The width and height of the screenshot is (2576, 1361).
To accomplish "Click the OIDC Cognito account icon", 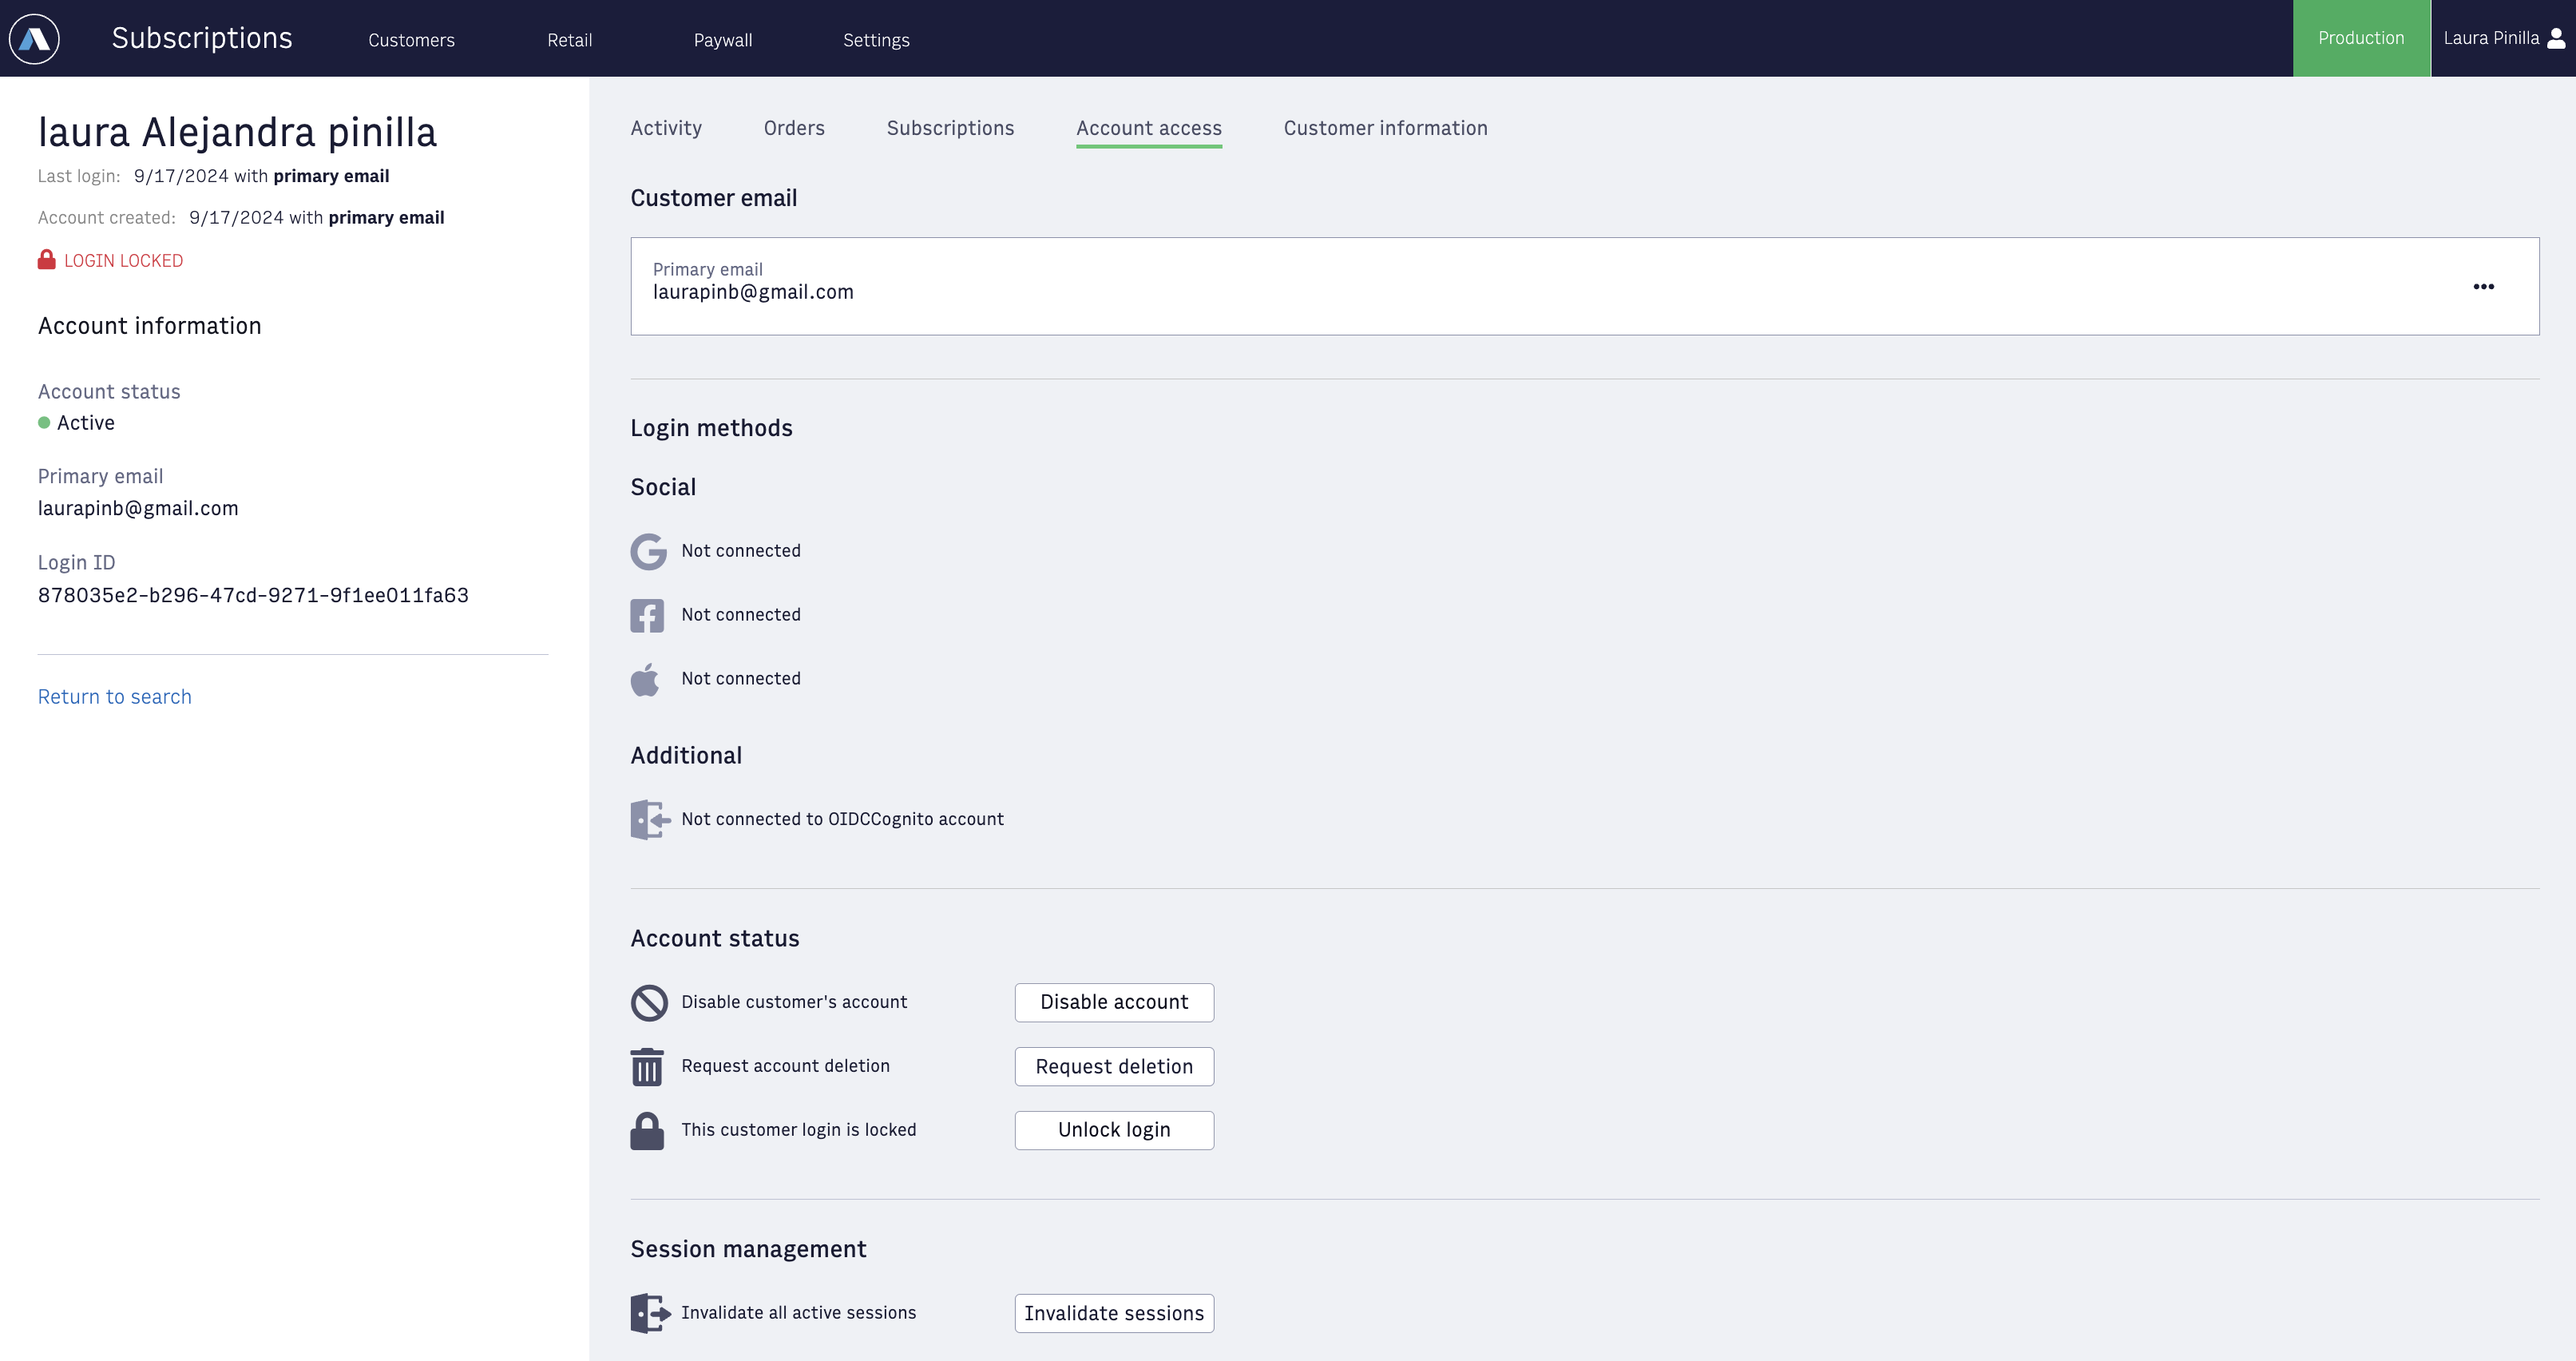I will coord(648,819).
